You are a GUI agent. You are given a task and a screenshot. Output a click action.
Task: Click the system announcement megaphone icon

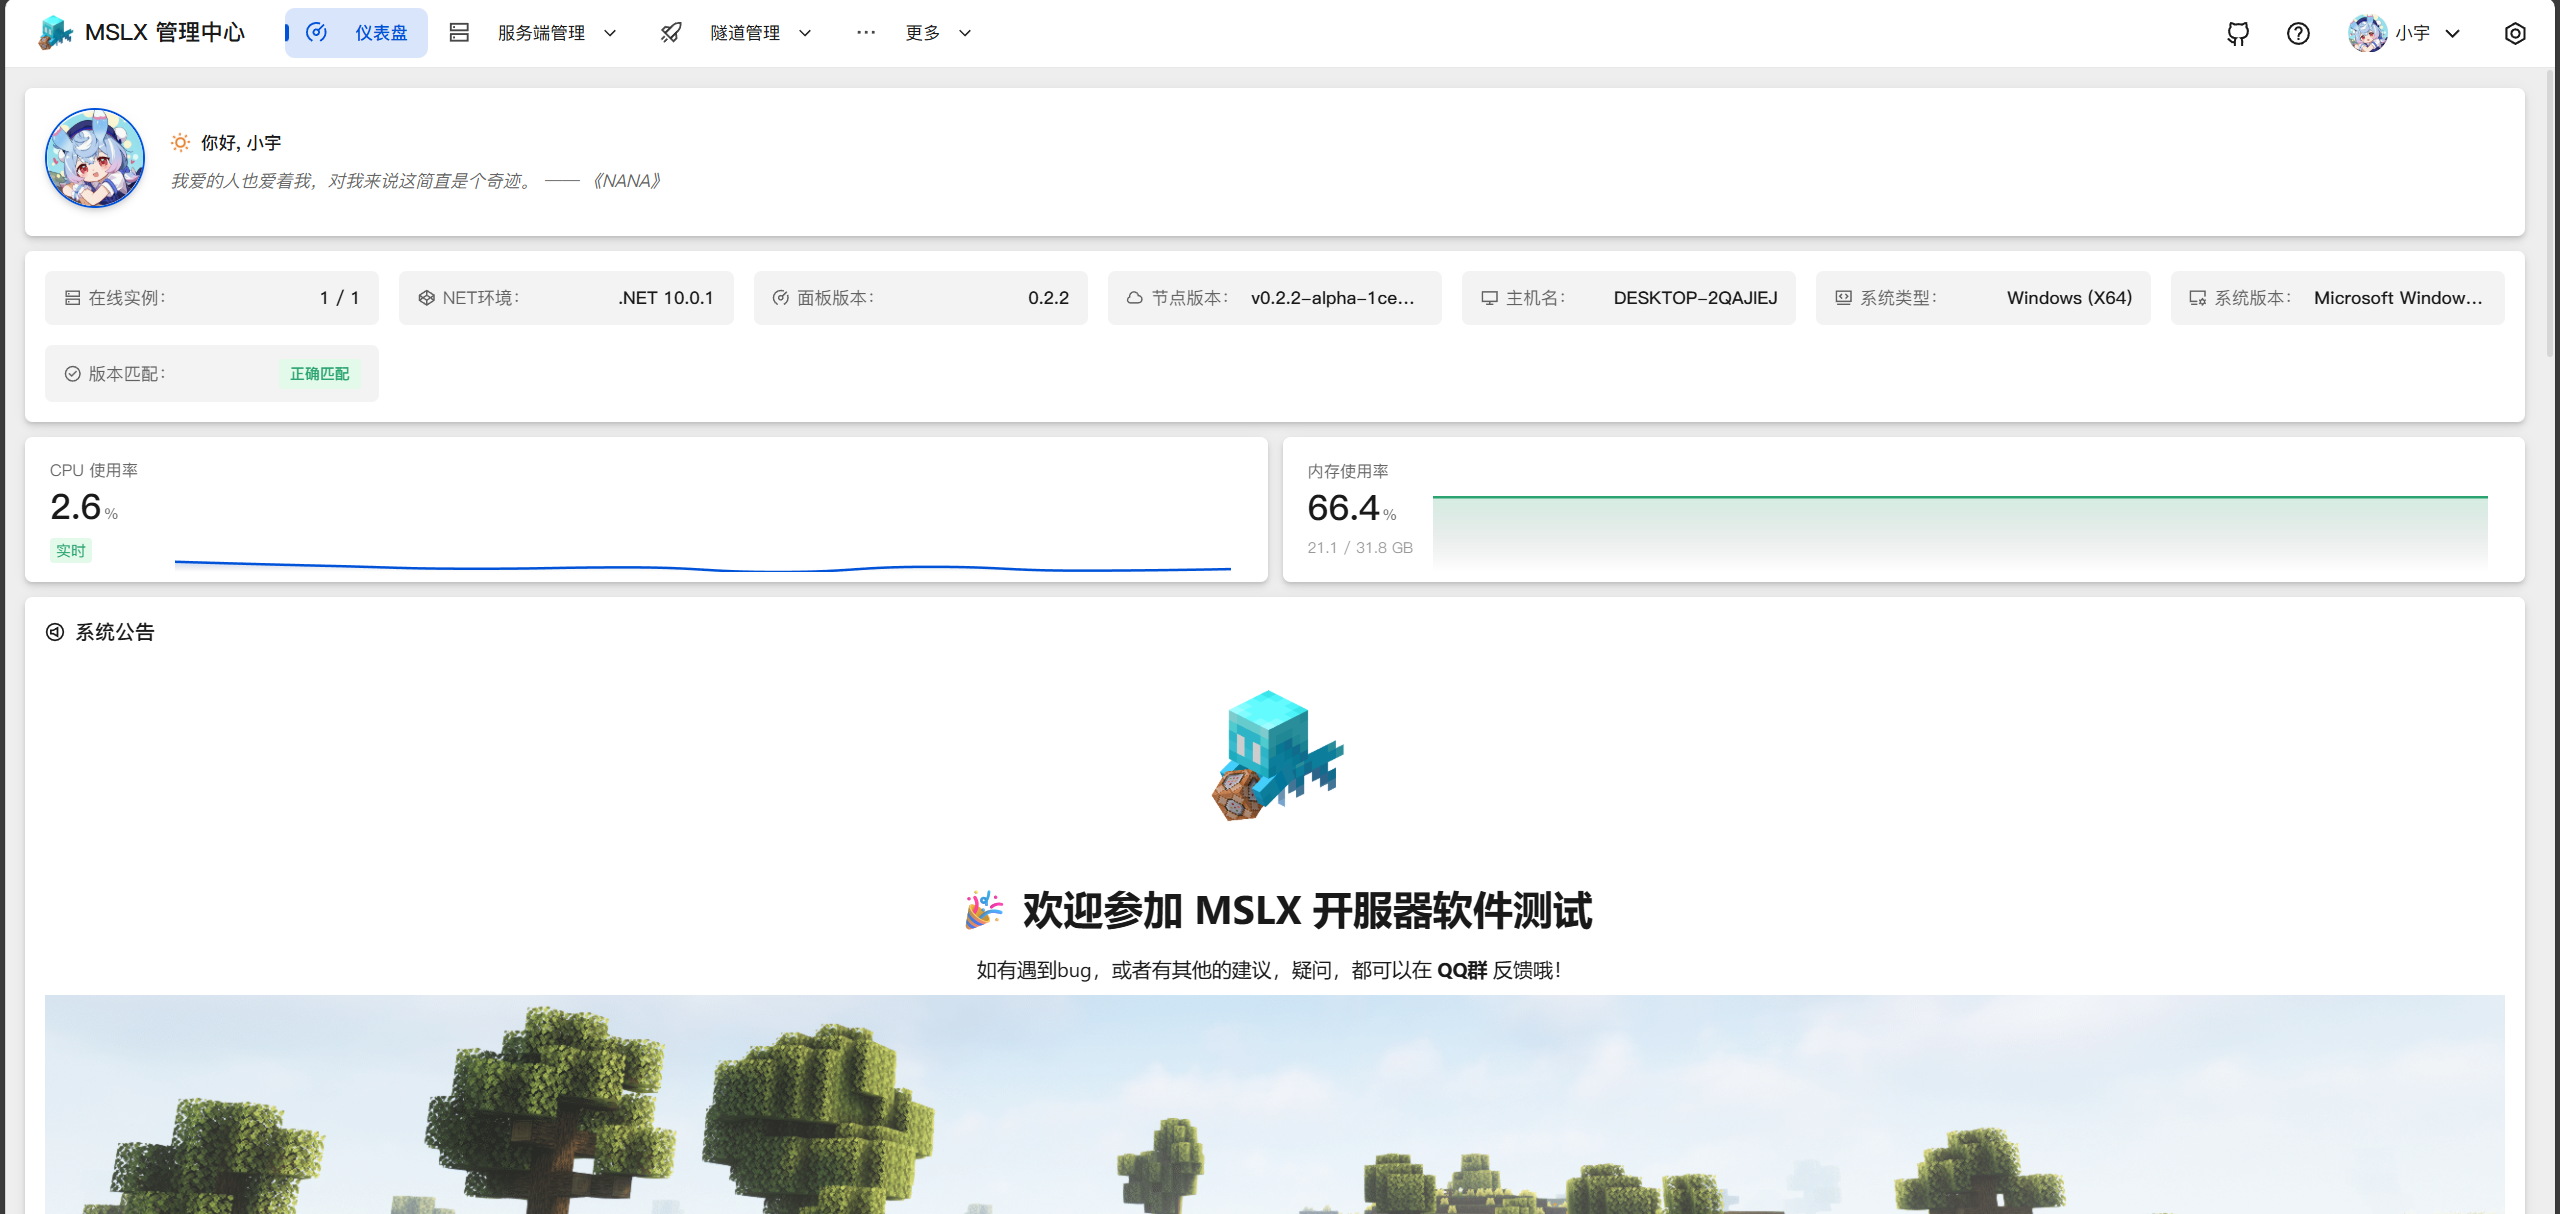click(x=55, y=632)
